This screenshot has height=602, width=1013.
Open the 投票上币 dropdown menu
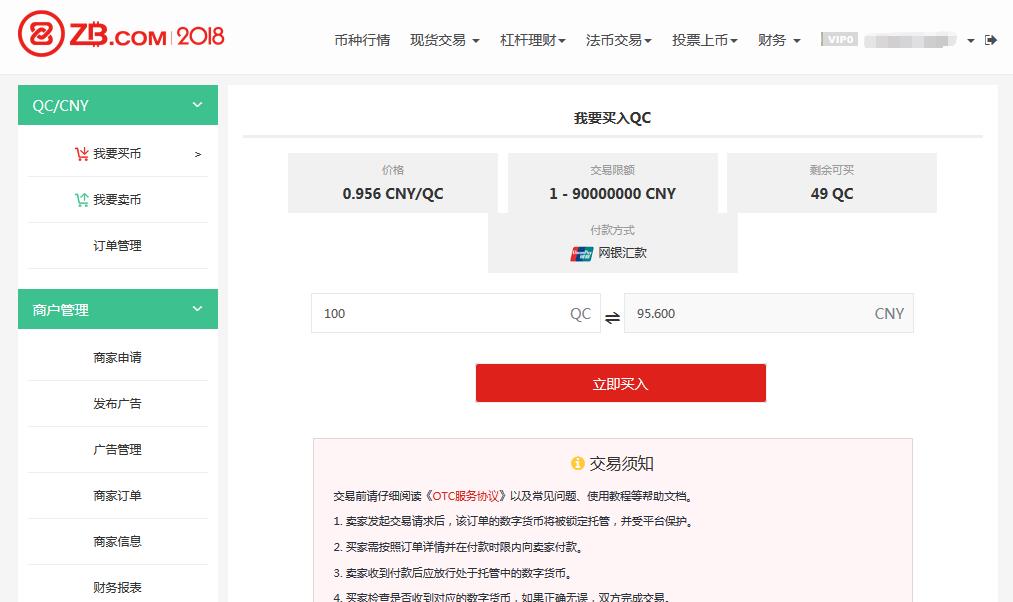[x=704, y=40]
